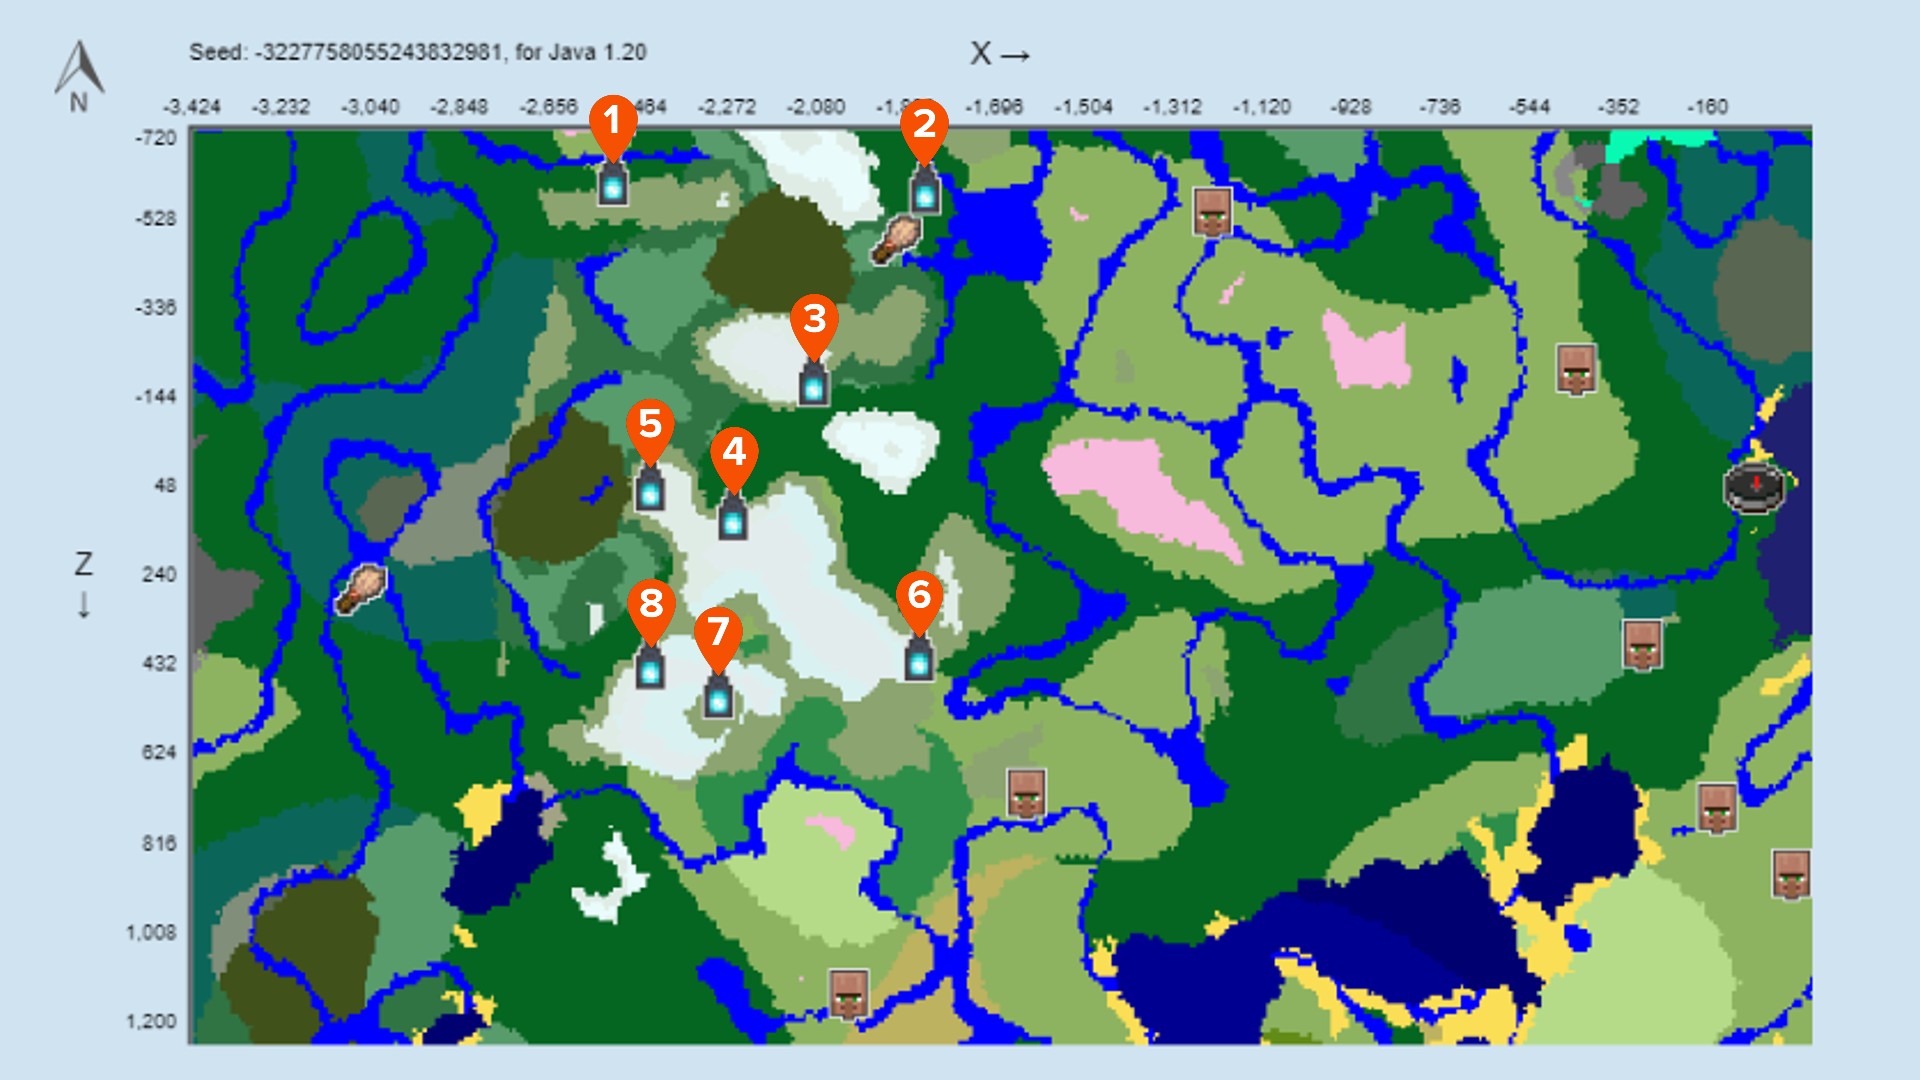Click the ancient city icon under pin 2
Image resolution: width=1920 pixels, height=1080 pixels.
(x=925, y=191)
